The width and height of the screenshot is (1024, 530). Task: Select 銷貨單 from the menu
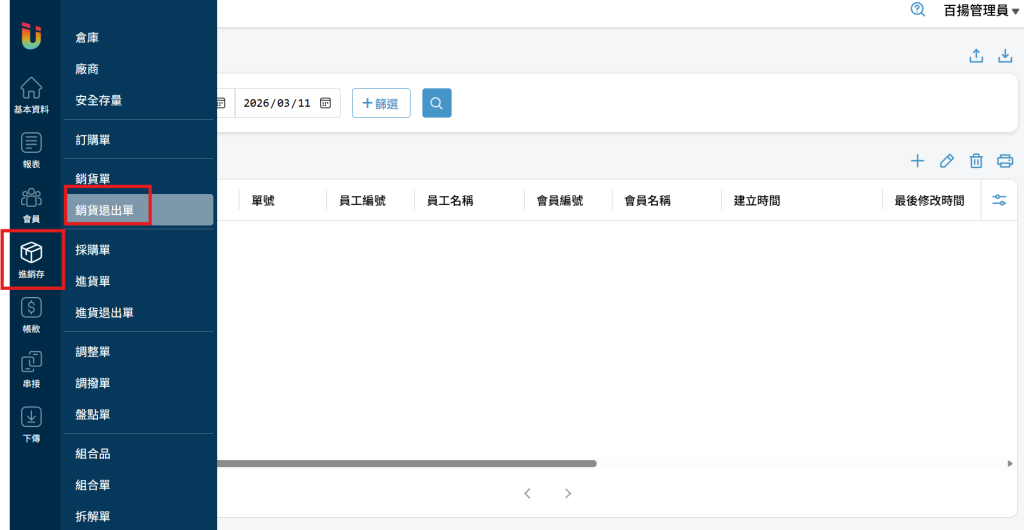tap(93, 178)
